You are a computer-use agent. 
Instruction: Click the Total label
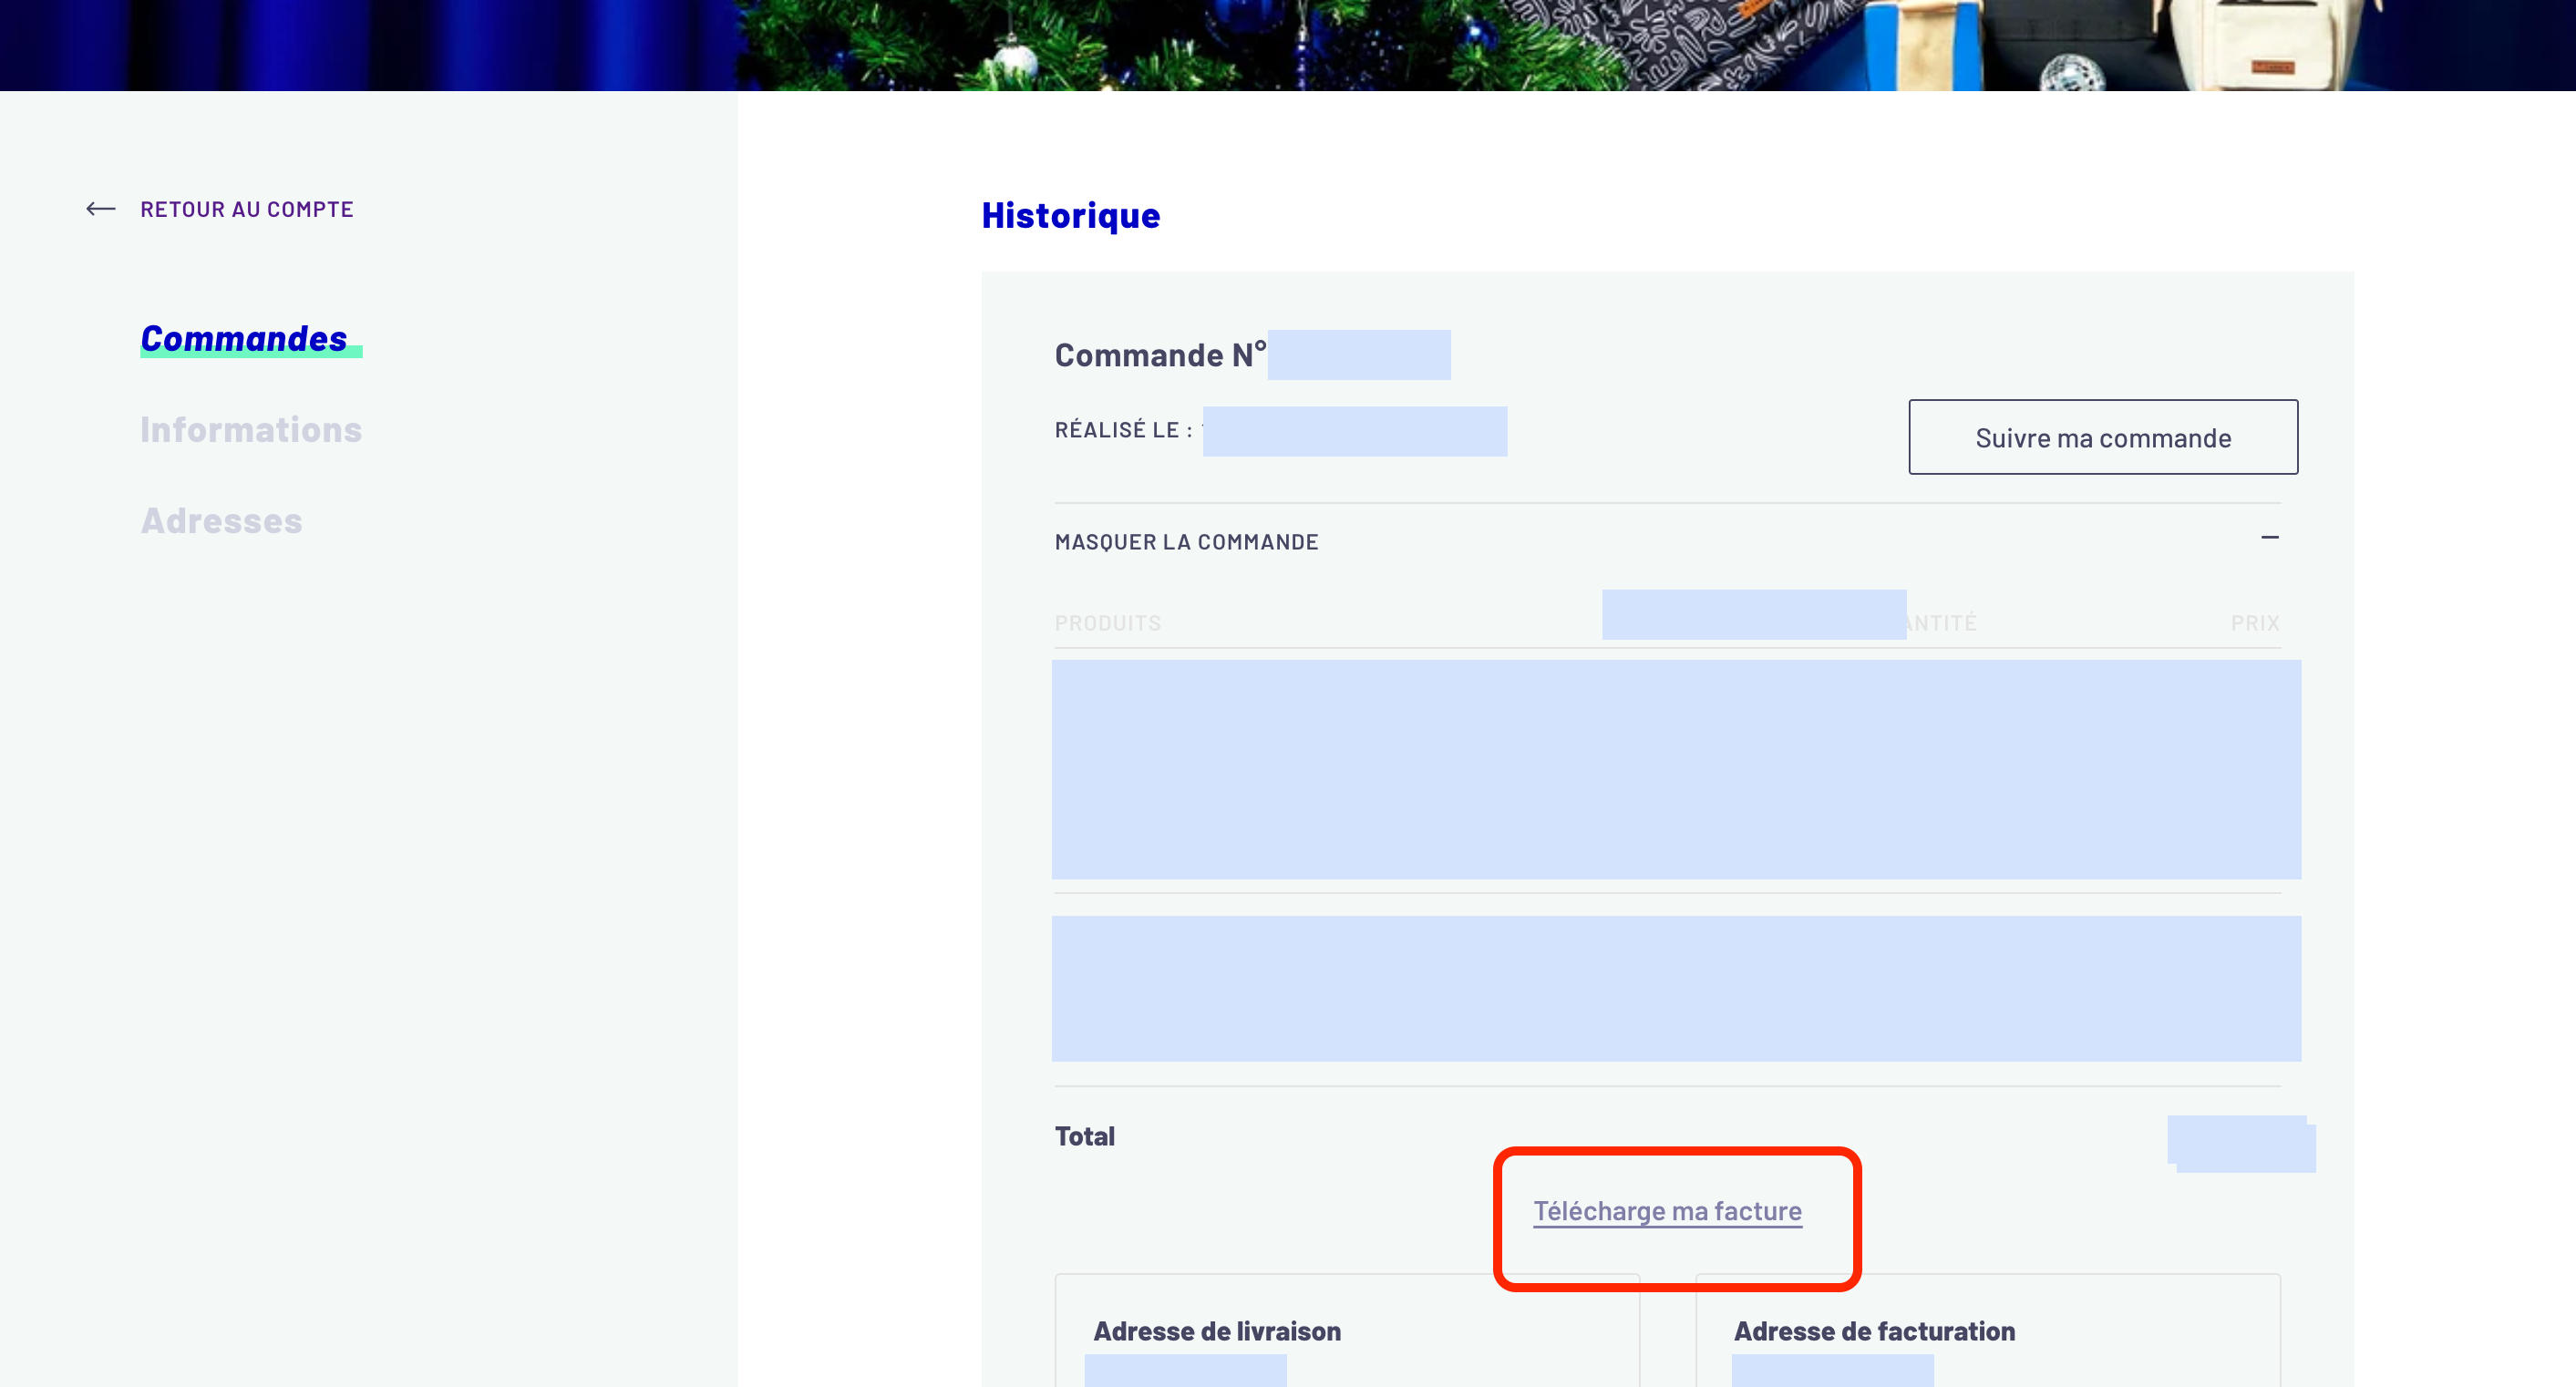click(x=1084, y=1136)
